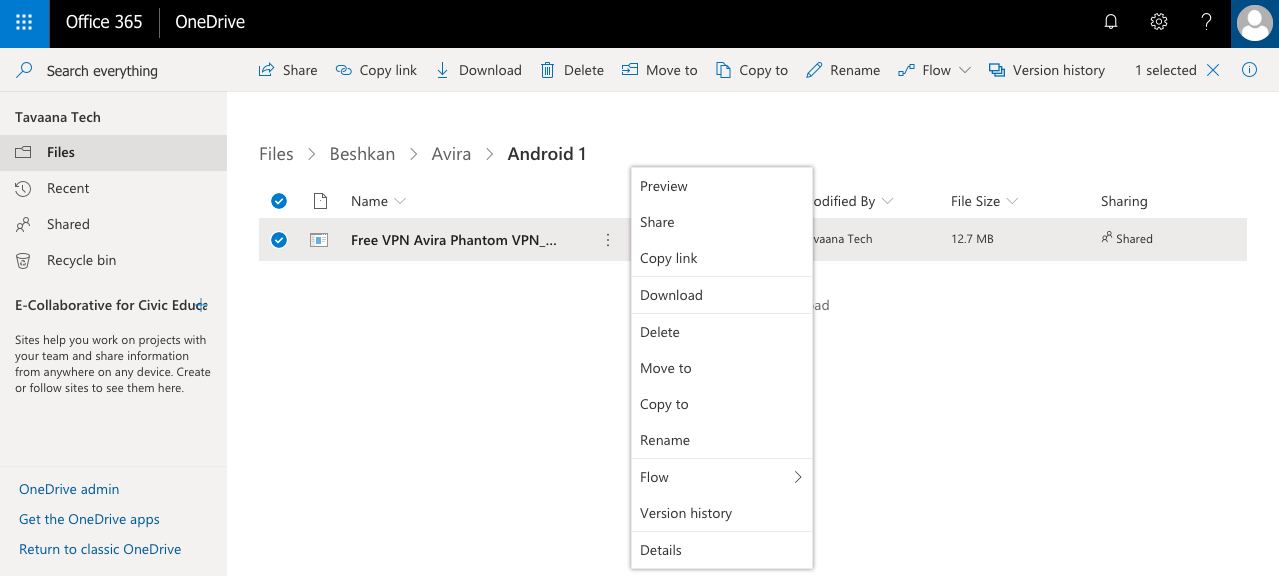Choose Share in the context menu
The width and height of the screenshot is (1279, 576).
(722, 222)
